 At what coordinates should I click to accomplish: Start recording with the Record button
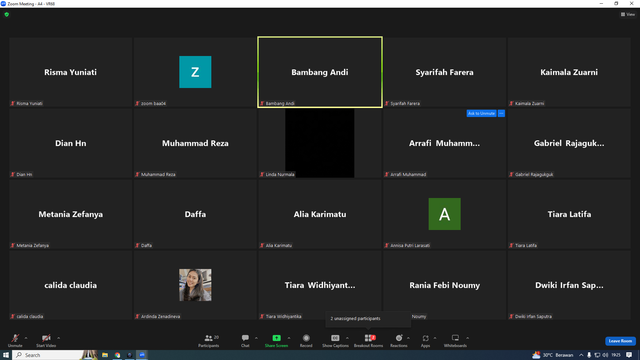click(x=306, y=340)
